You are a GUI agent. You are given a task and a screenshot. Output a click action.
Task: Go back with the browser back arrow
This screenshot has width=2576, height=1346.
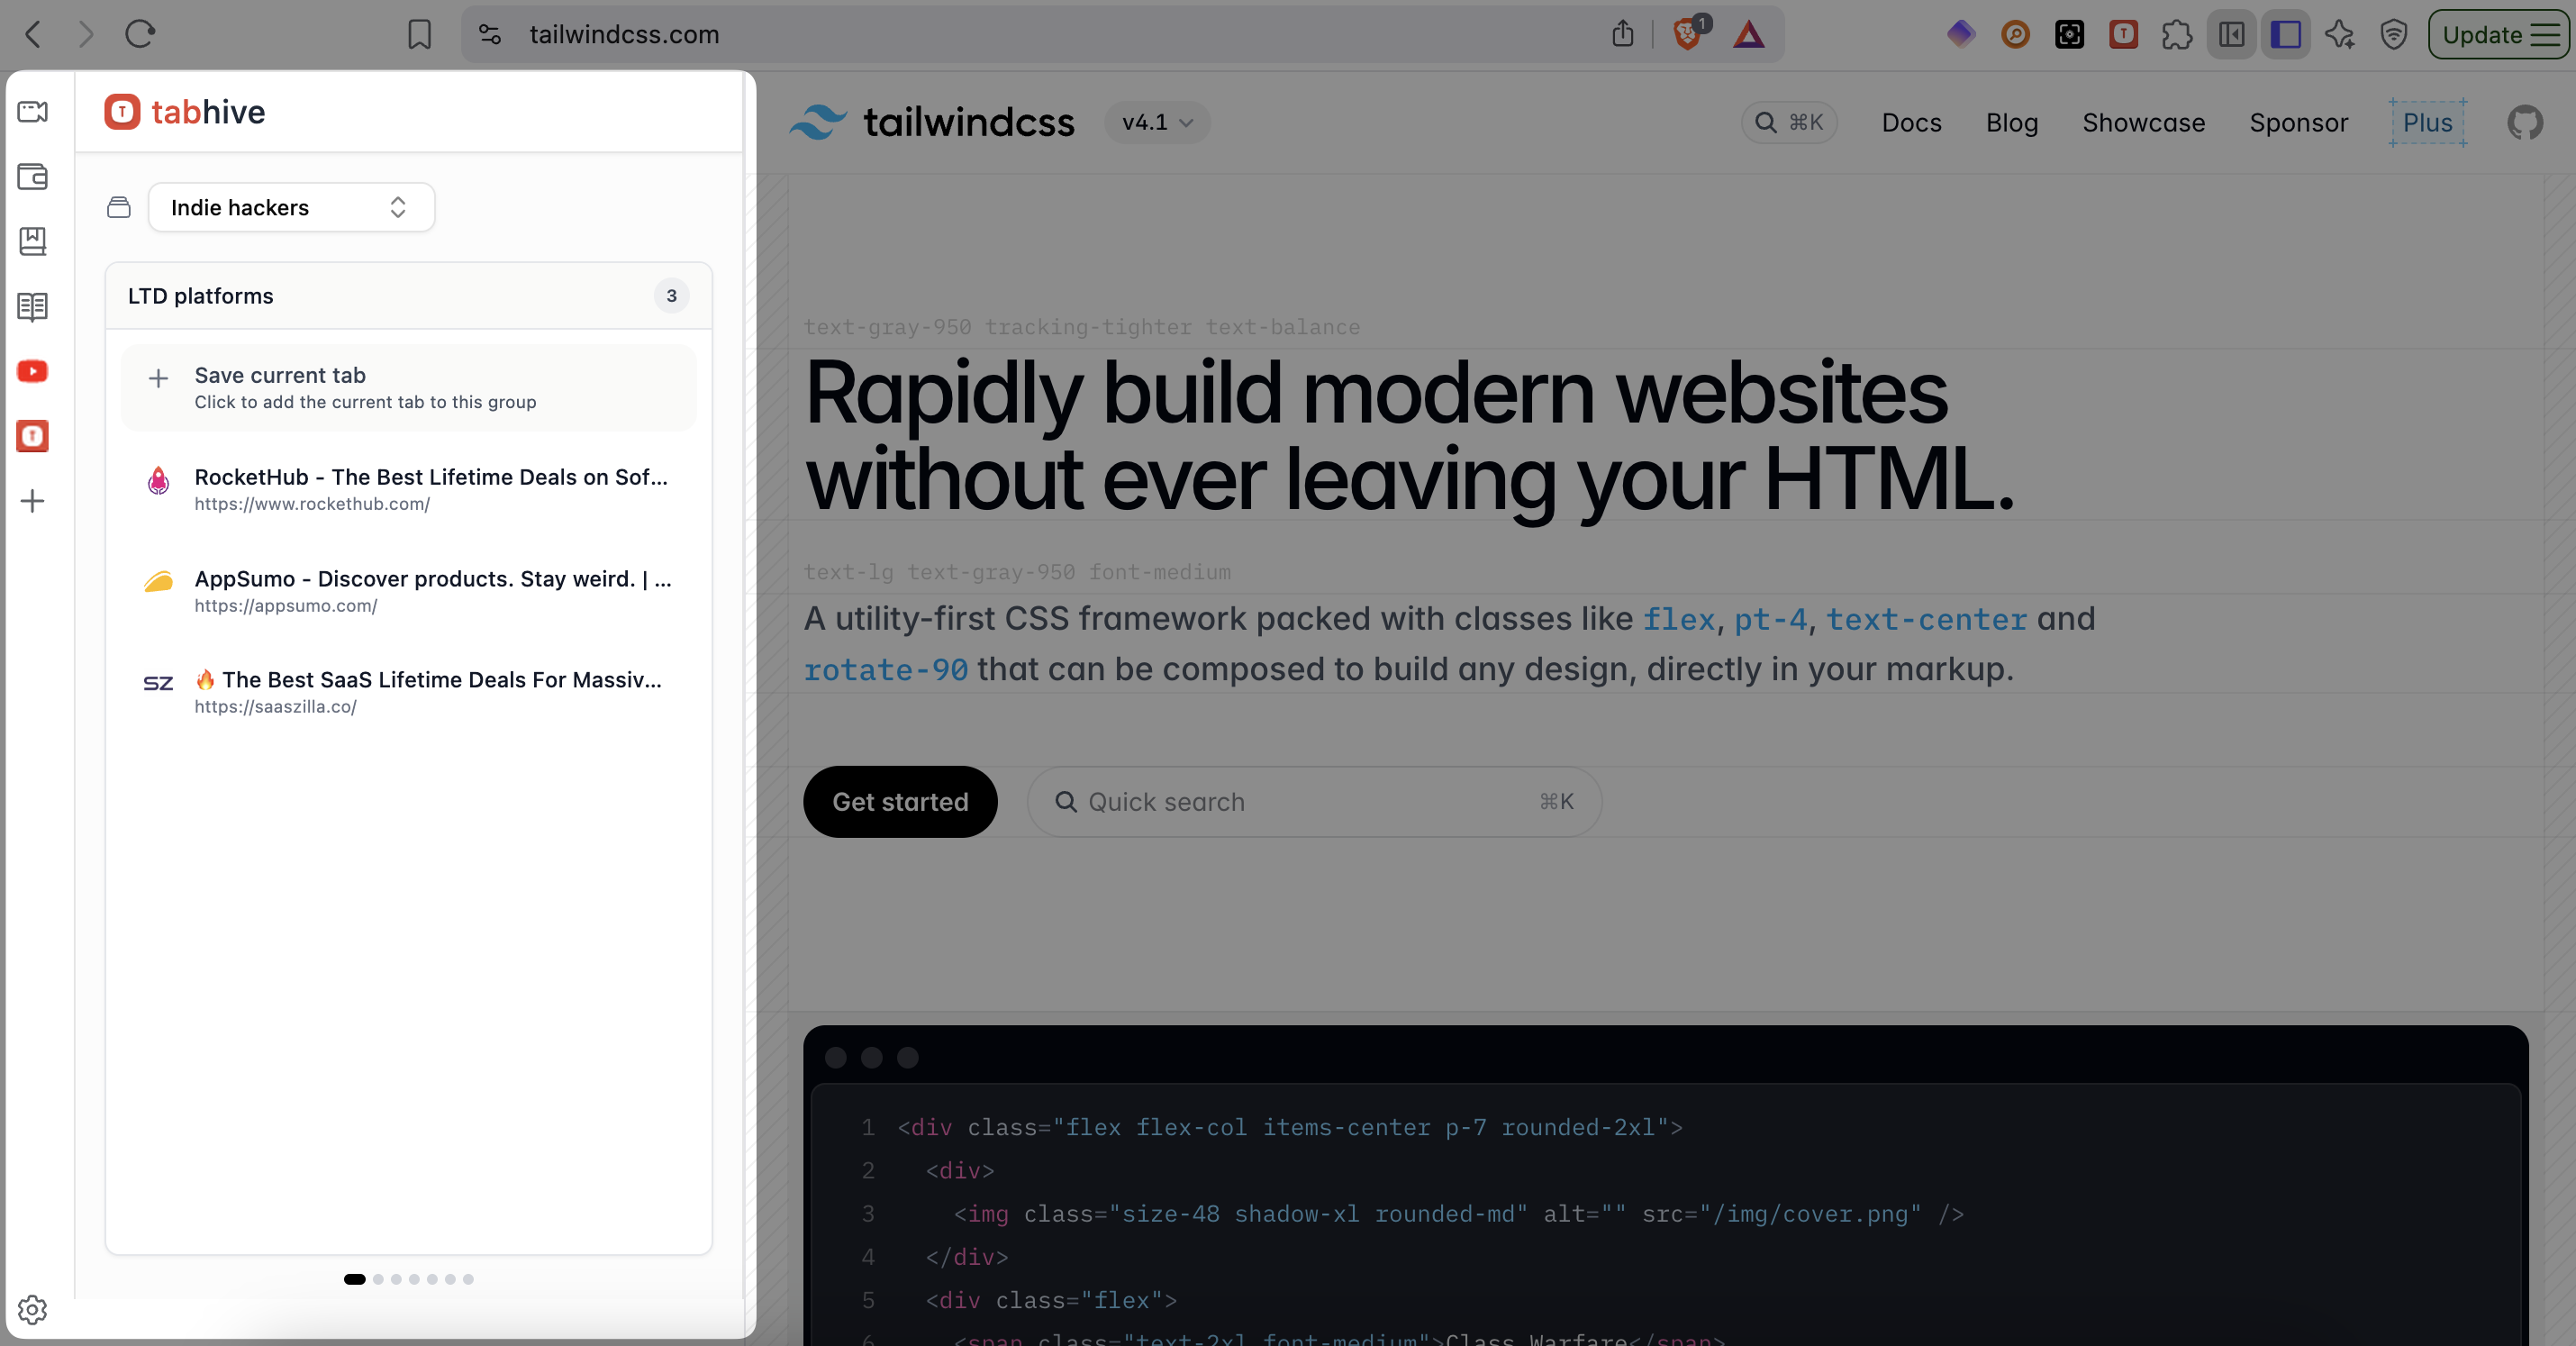(x=33, y=35)
